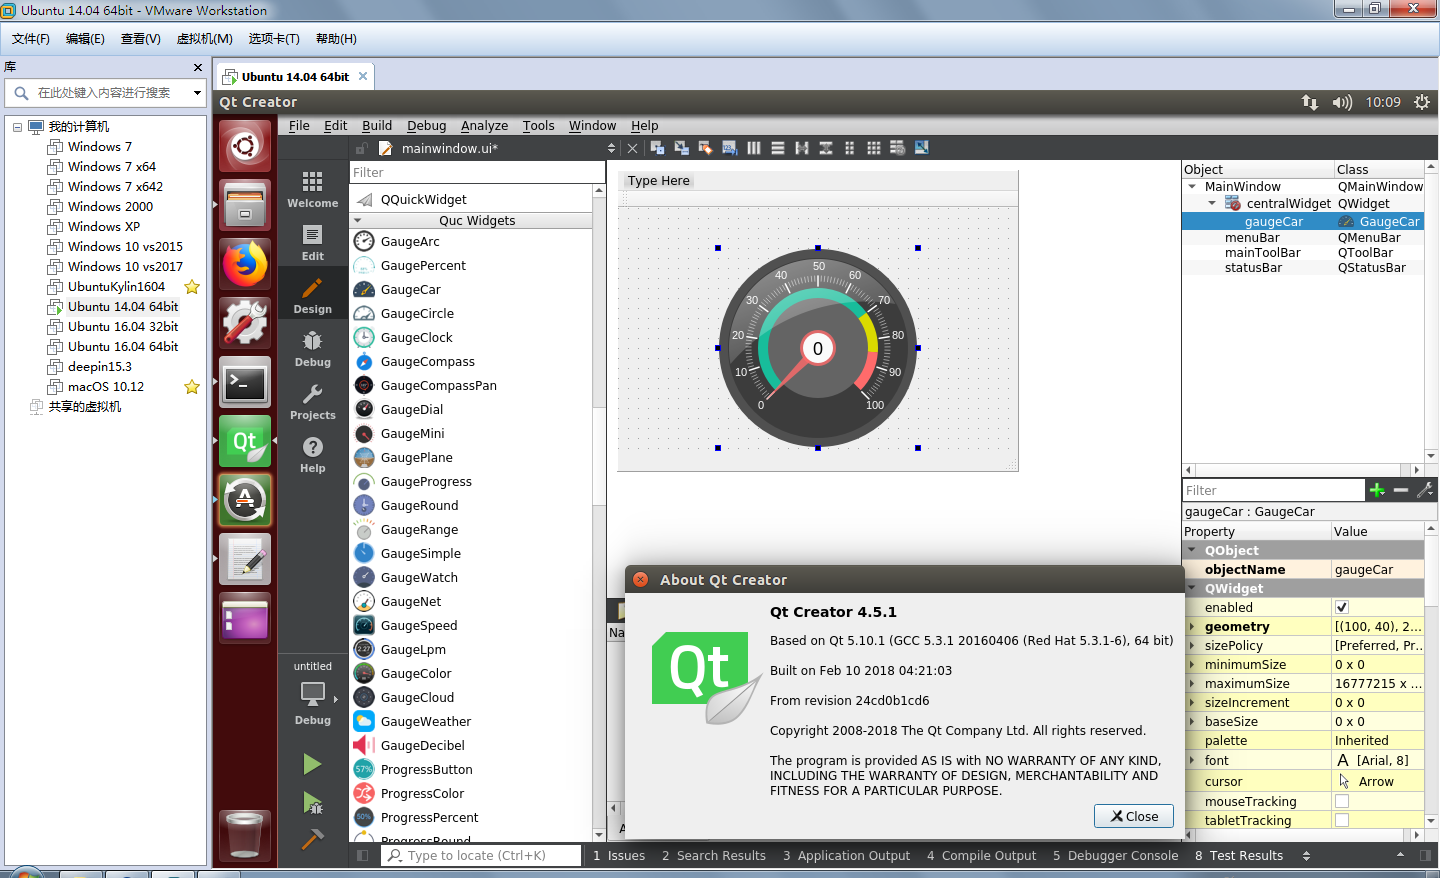Image resolution: width=1440 pixels, height=878 pixels.
Task: Apply grid layout icon in toolbar
Action: pyautogui.click(x=873, y=148)
